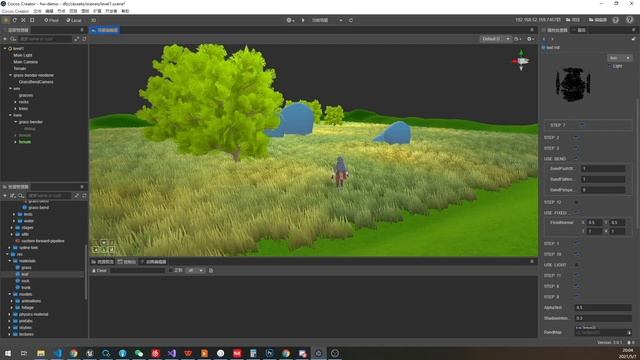Click the refresh icon in hierarchy panel
640x360 pixels.
tap(84, 39)
